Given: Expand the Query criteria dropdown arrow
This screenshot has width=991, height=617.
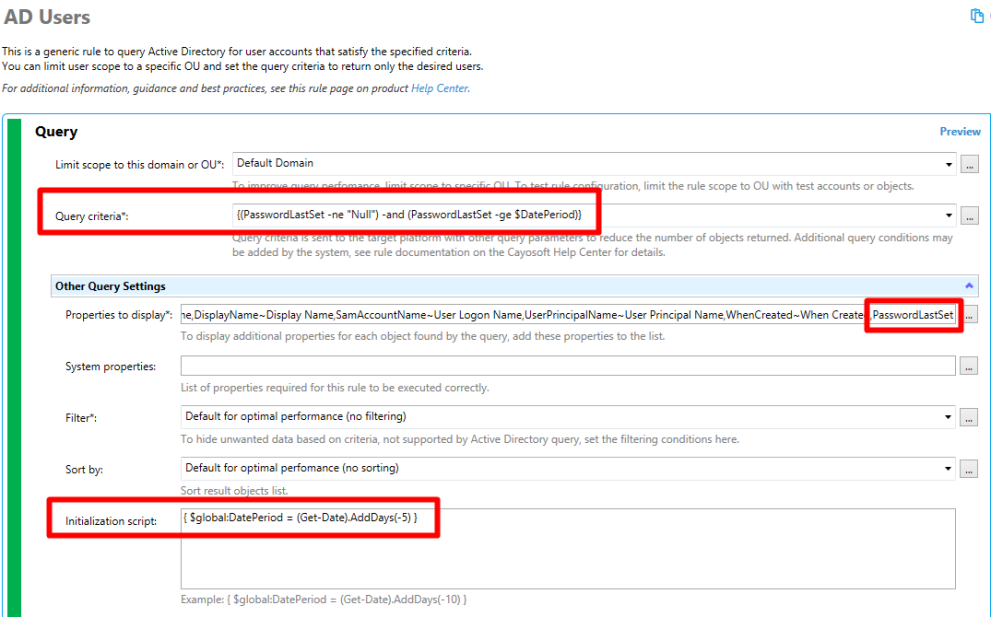Looking at the screenshot, I should click(x=948, y=216).
